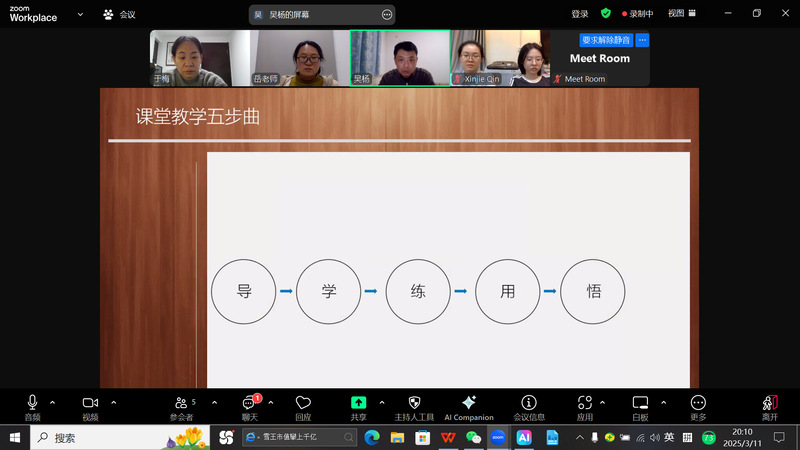800x450 pixels.
Task: Mute audio with the microphone icon
Action: 32,403
